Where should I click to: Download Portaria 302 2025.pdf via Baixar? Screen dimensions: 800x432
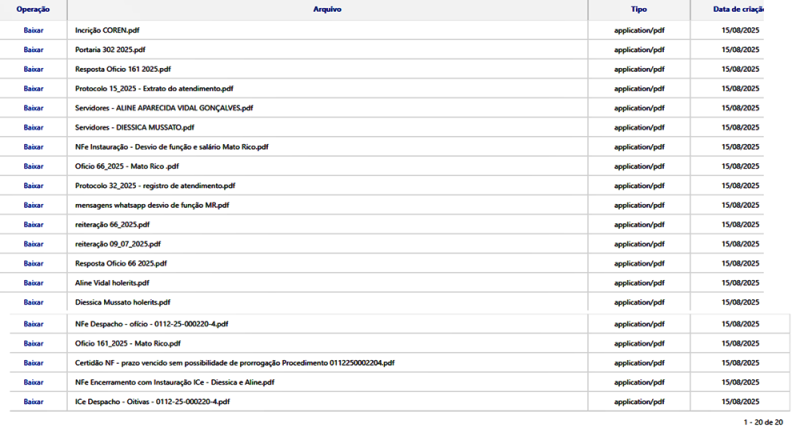pyautogui.click(x=33, y=49)
